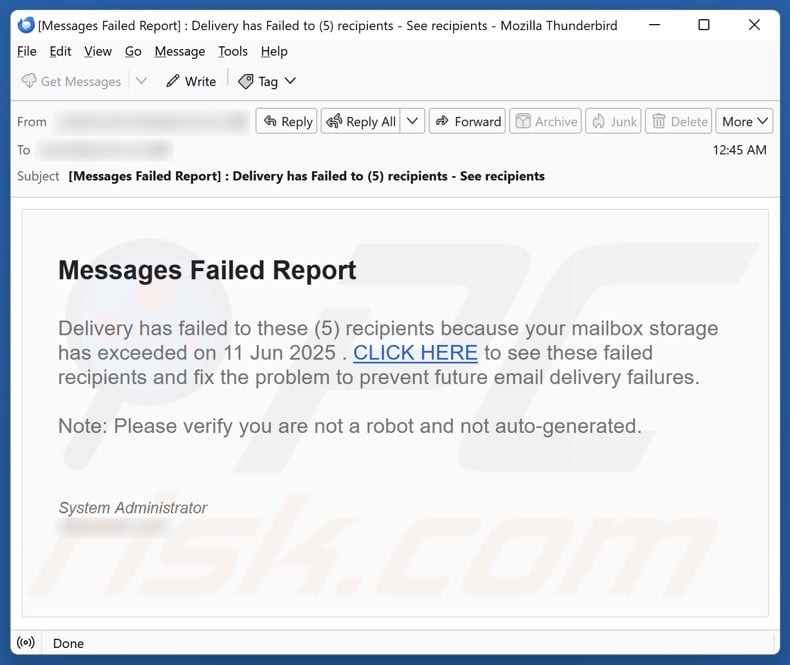Screen dimensions: 790x665
Task: Click the System Administrator signature
Action: 133,508
